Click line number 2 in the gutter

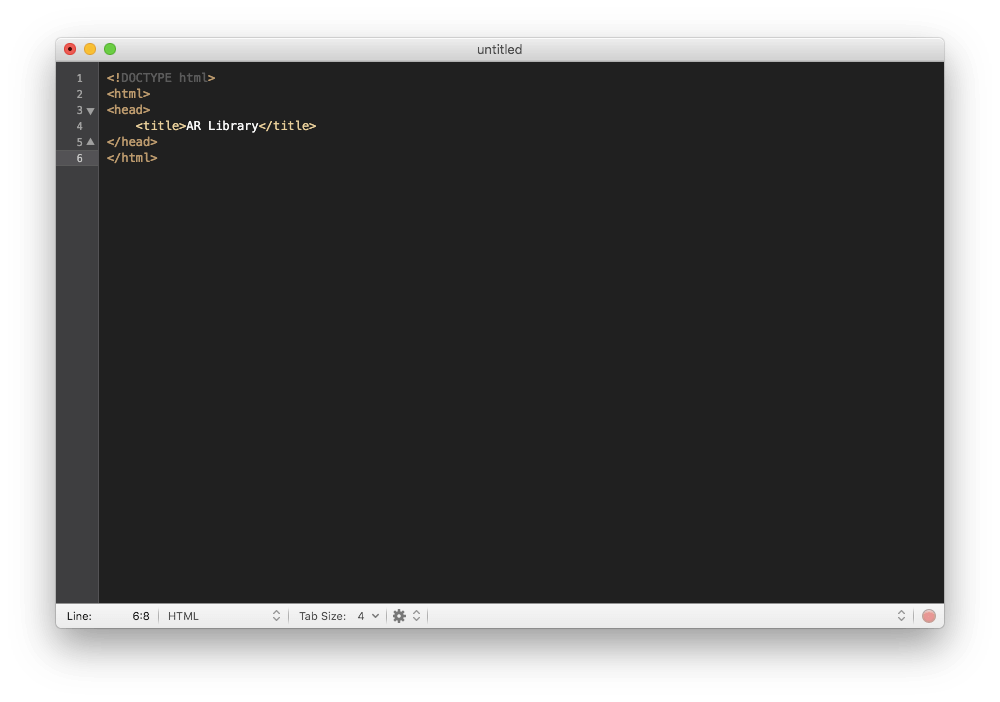pyautogui.click(x=79, y=94)
